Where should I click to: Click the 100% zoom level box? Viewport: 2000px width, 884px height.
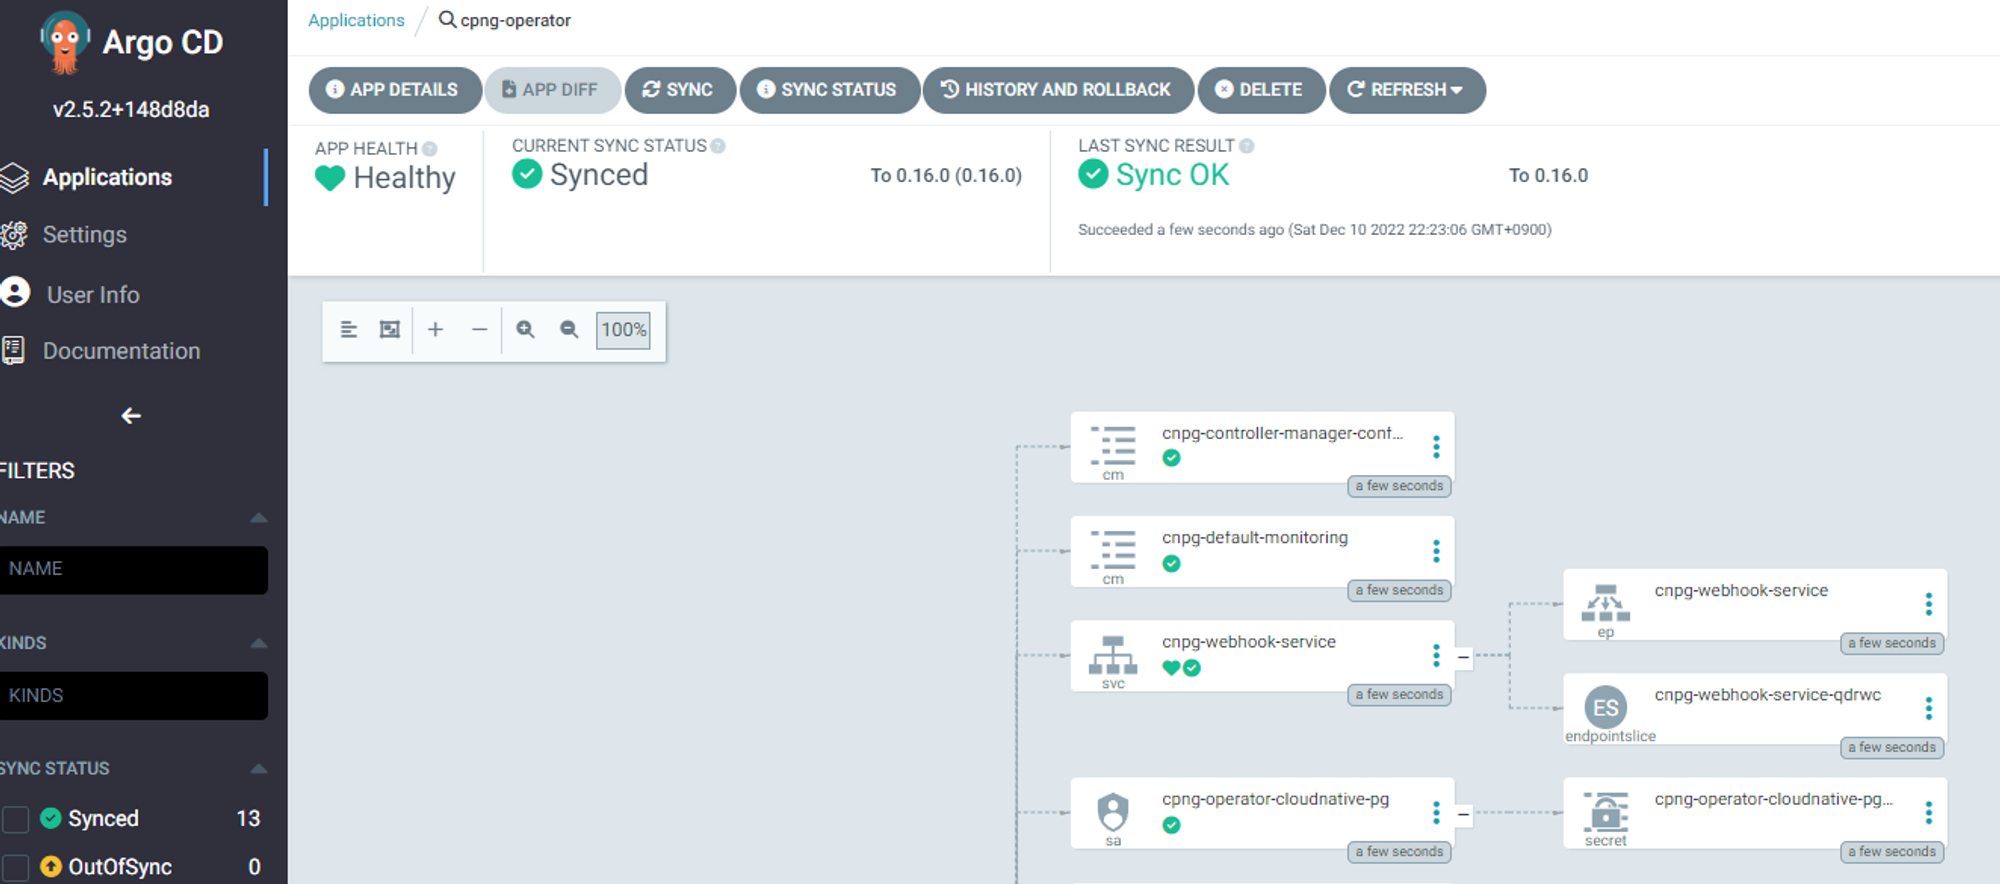click(623, 330)
